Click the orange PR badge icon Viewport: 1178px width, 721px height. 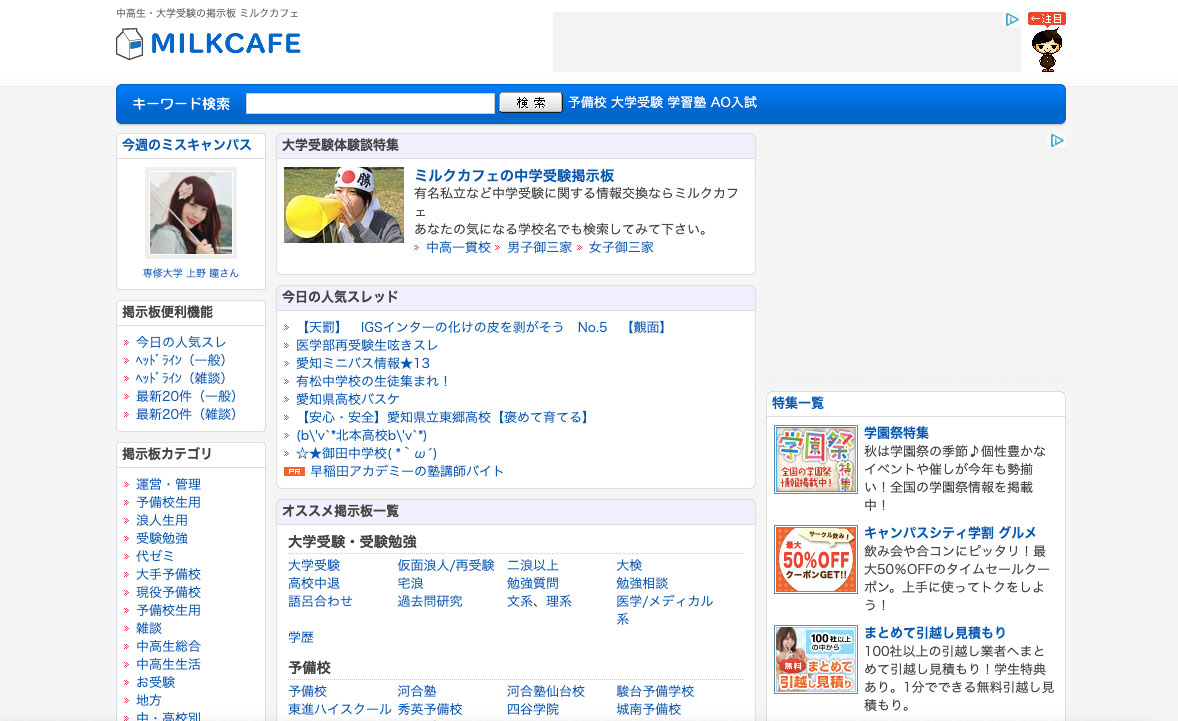294,472
